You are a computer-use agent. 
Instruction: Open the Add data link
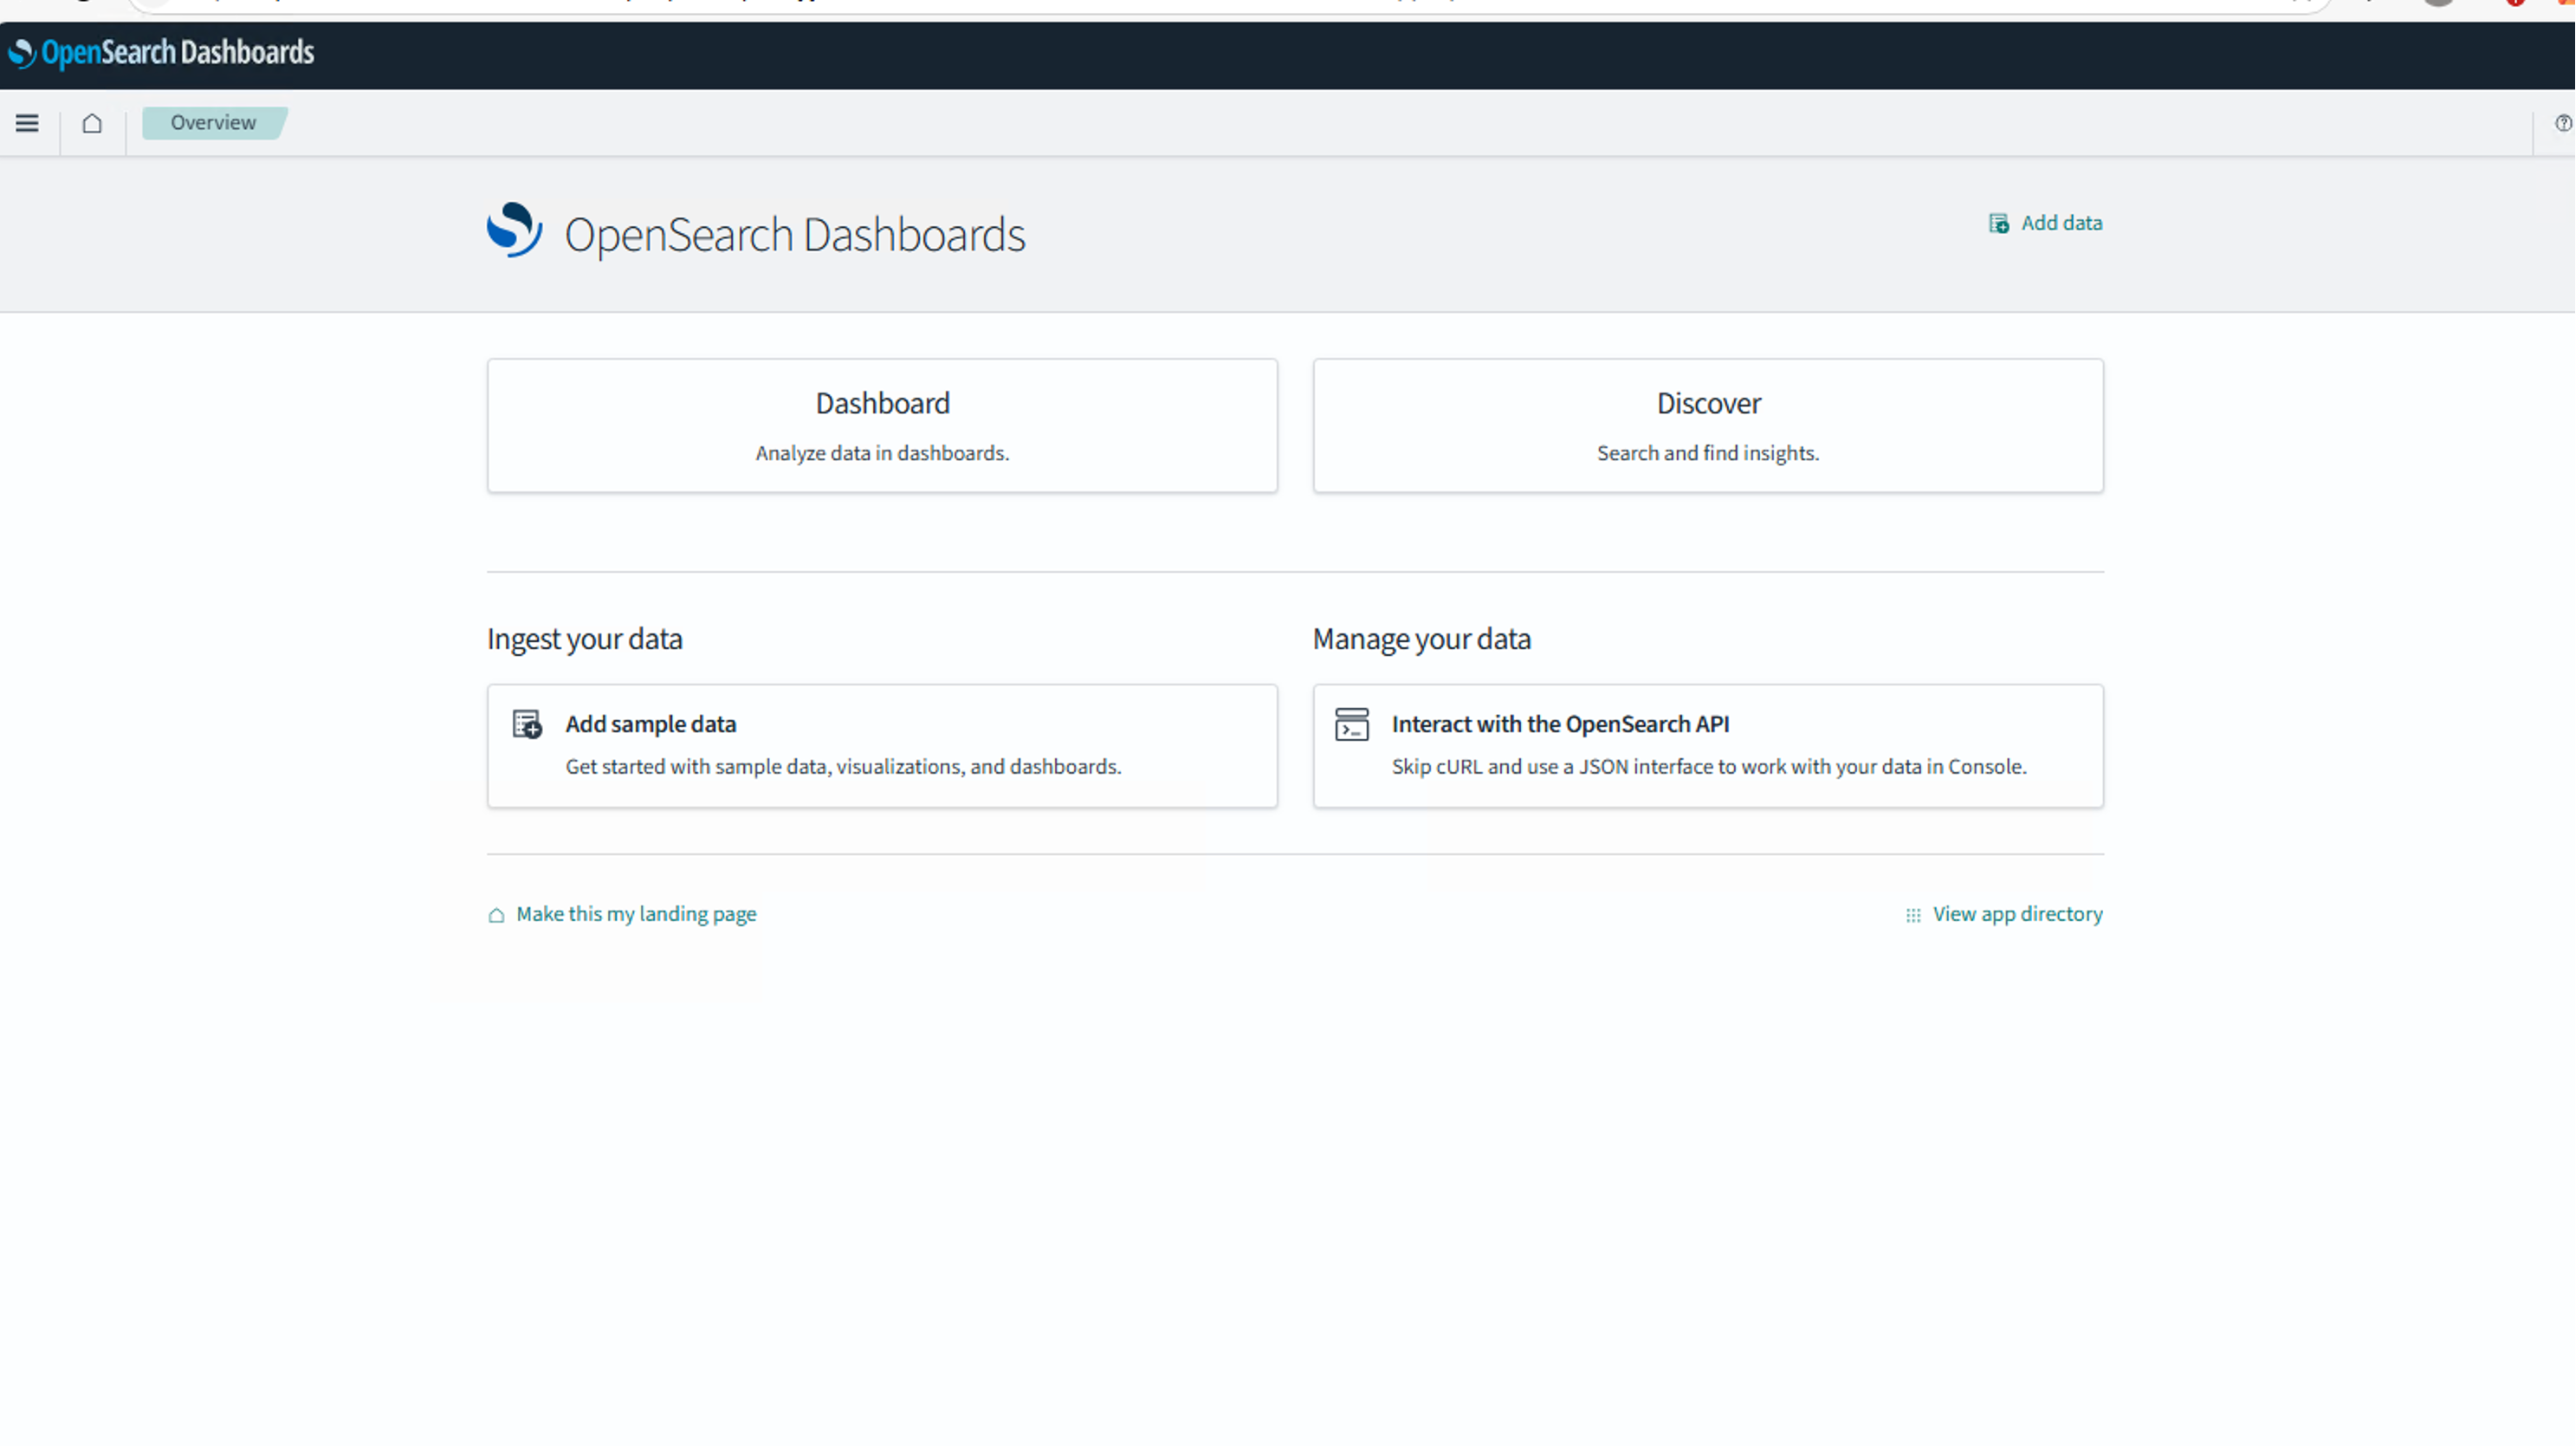(2046, 223)
